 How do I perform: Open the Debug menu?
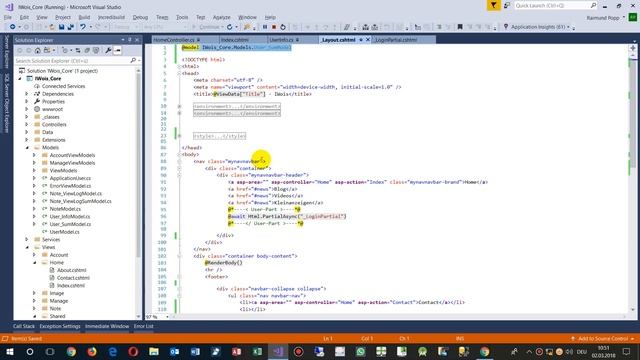tap(140, 17)
